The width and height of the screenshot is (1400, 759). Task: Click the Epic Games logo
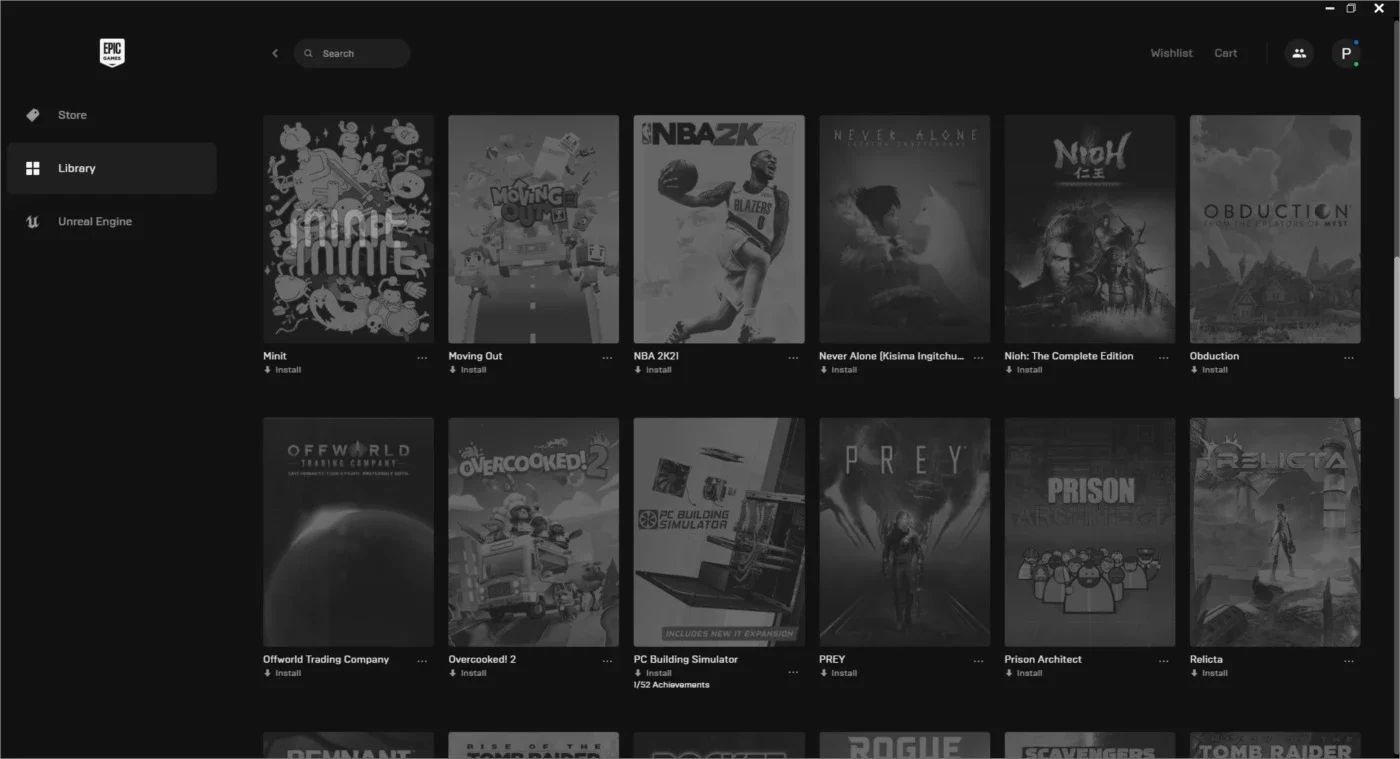click(x=112, y=53)
